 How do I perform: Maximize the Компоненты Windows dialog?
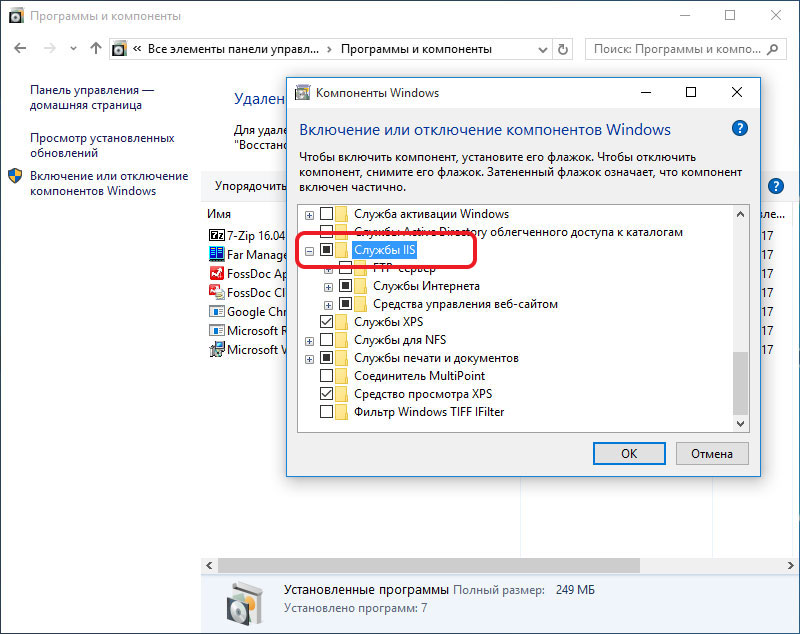pos(690,92)
